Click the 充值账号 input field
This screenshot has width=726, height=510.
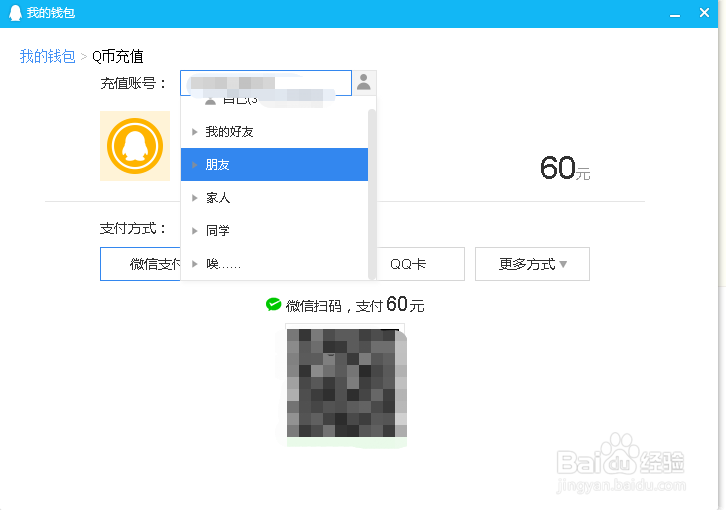click(266, 83)
